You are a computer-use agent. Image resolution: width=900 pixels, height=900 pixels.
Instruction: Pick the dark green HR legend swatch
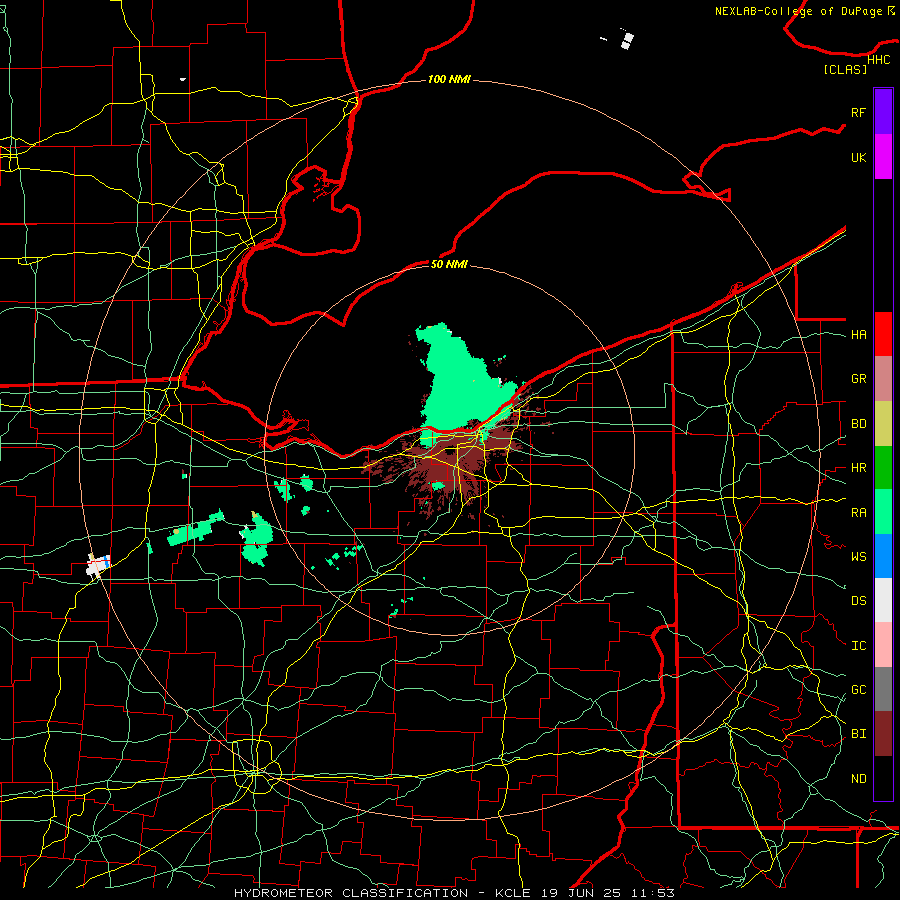tap(883, 468)
